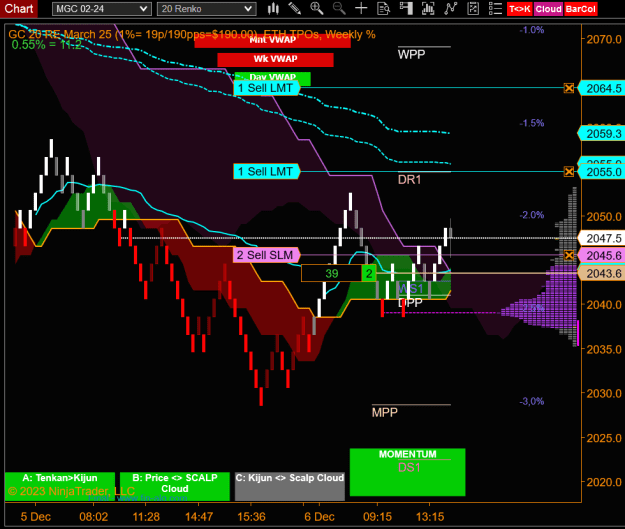This screenshot has width=625, height=529.
Task: Click the position quantity 2 box
Action: point(369,273)
